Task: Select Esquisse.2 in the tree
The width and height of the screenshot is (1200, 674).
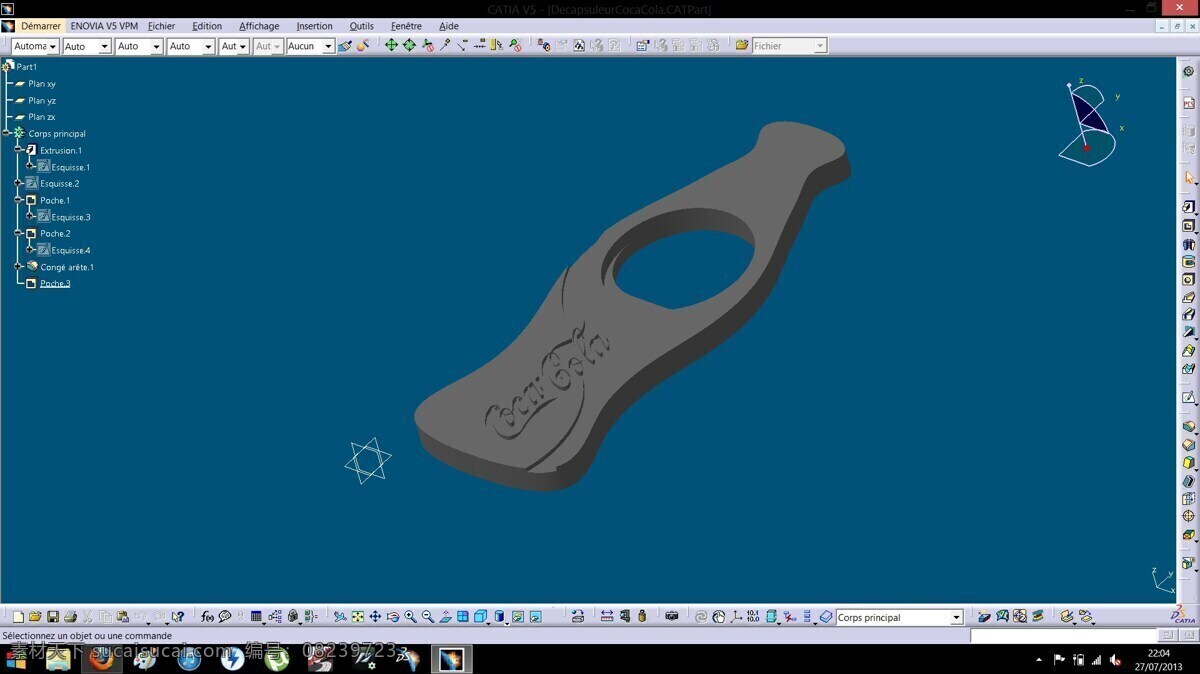Action: tap(60, 183)
